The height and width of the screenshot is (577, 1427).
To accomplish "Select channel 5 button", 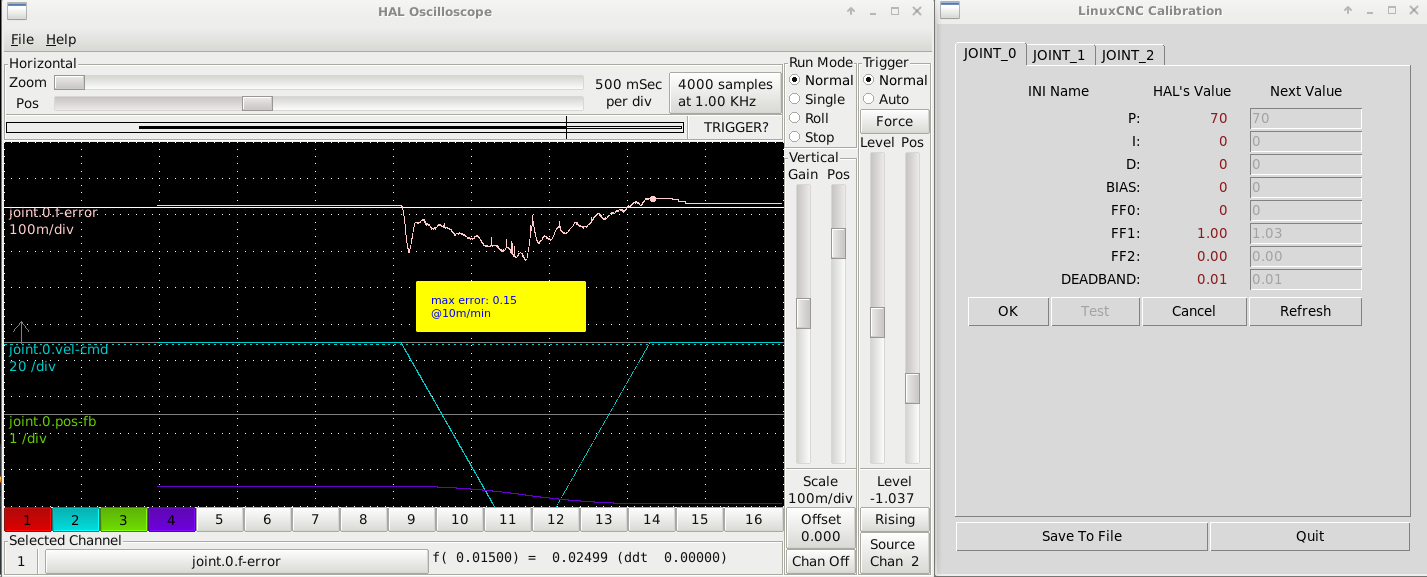I will coord(220,519).
